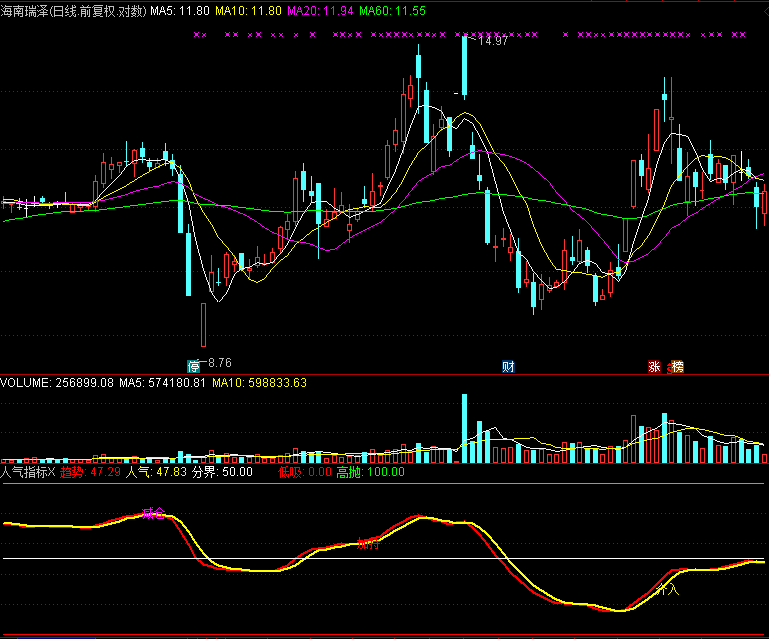The height and width of the screenshot is (639, 769).
Task: Open the 人气指标X indicator name
Action: (x=28, y=471)
